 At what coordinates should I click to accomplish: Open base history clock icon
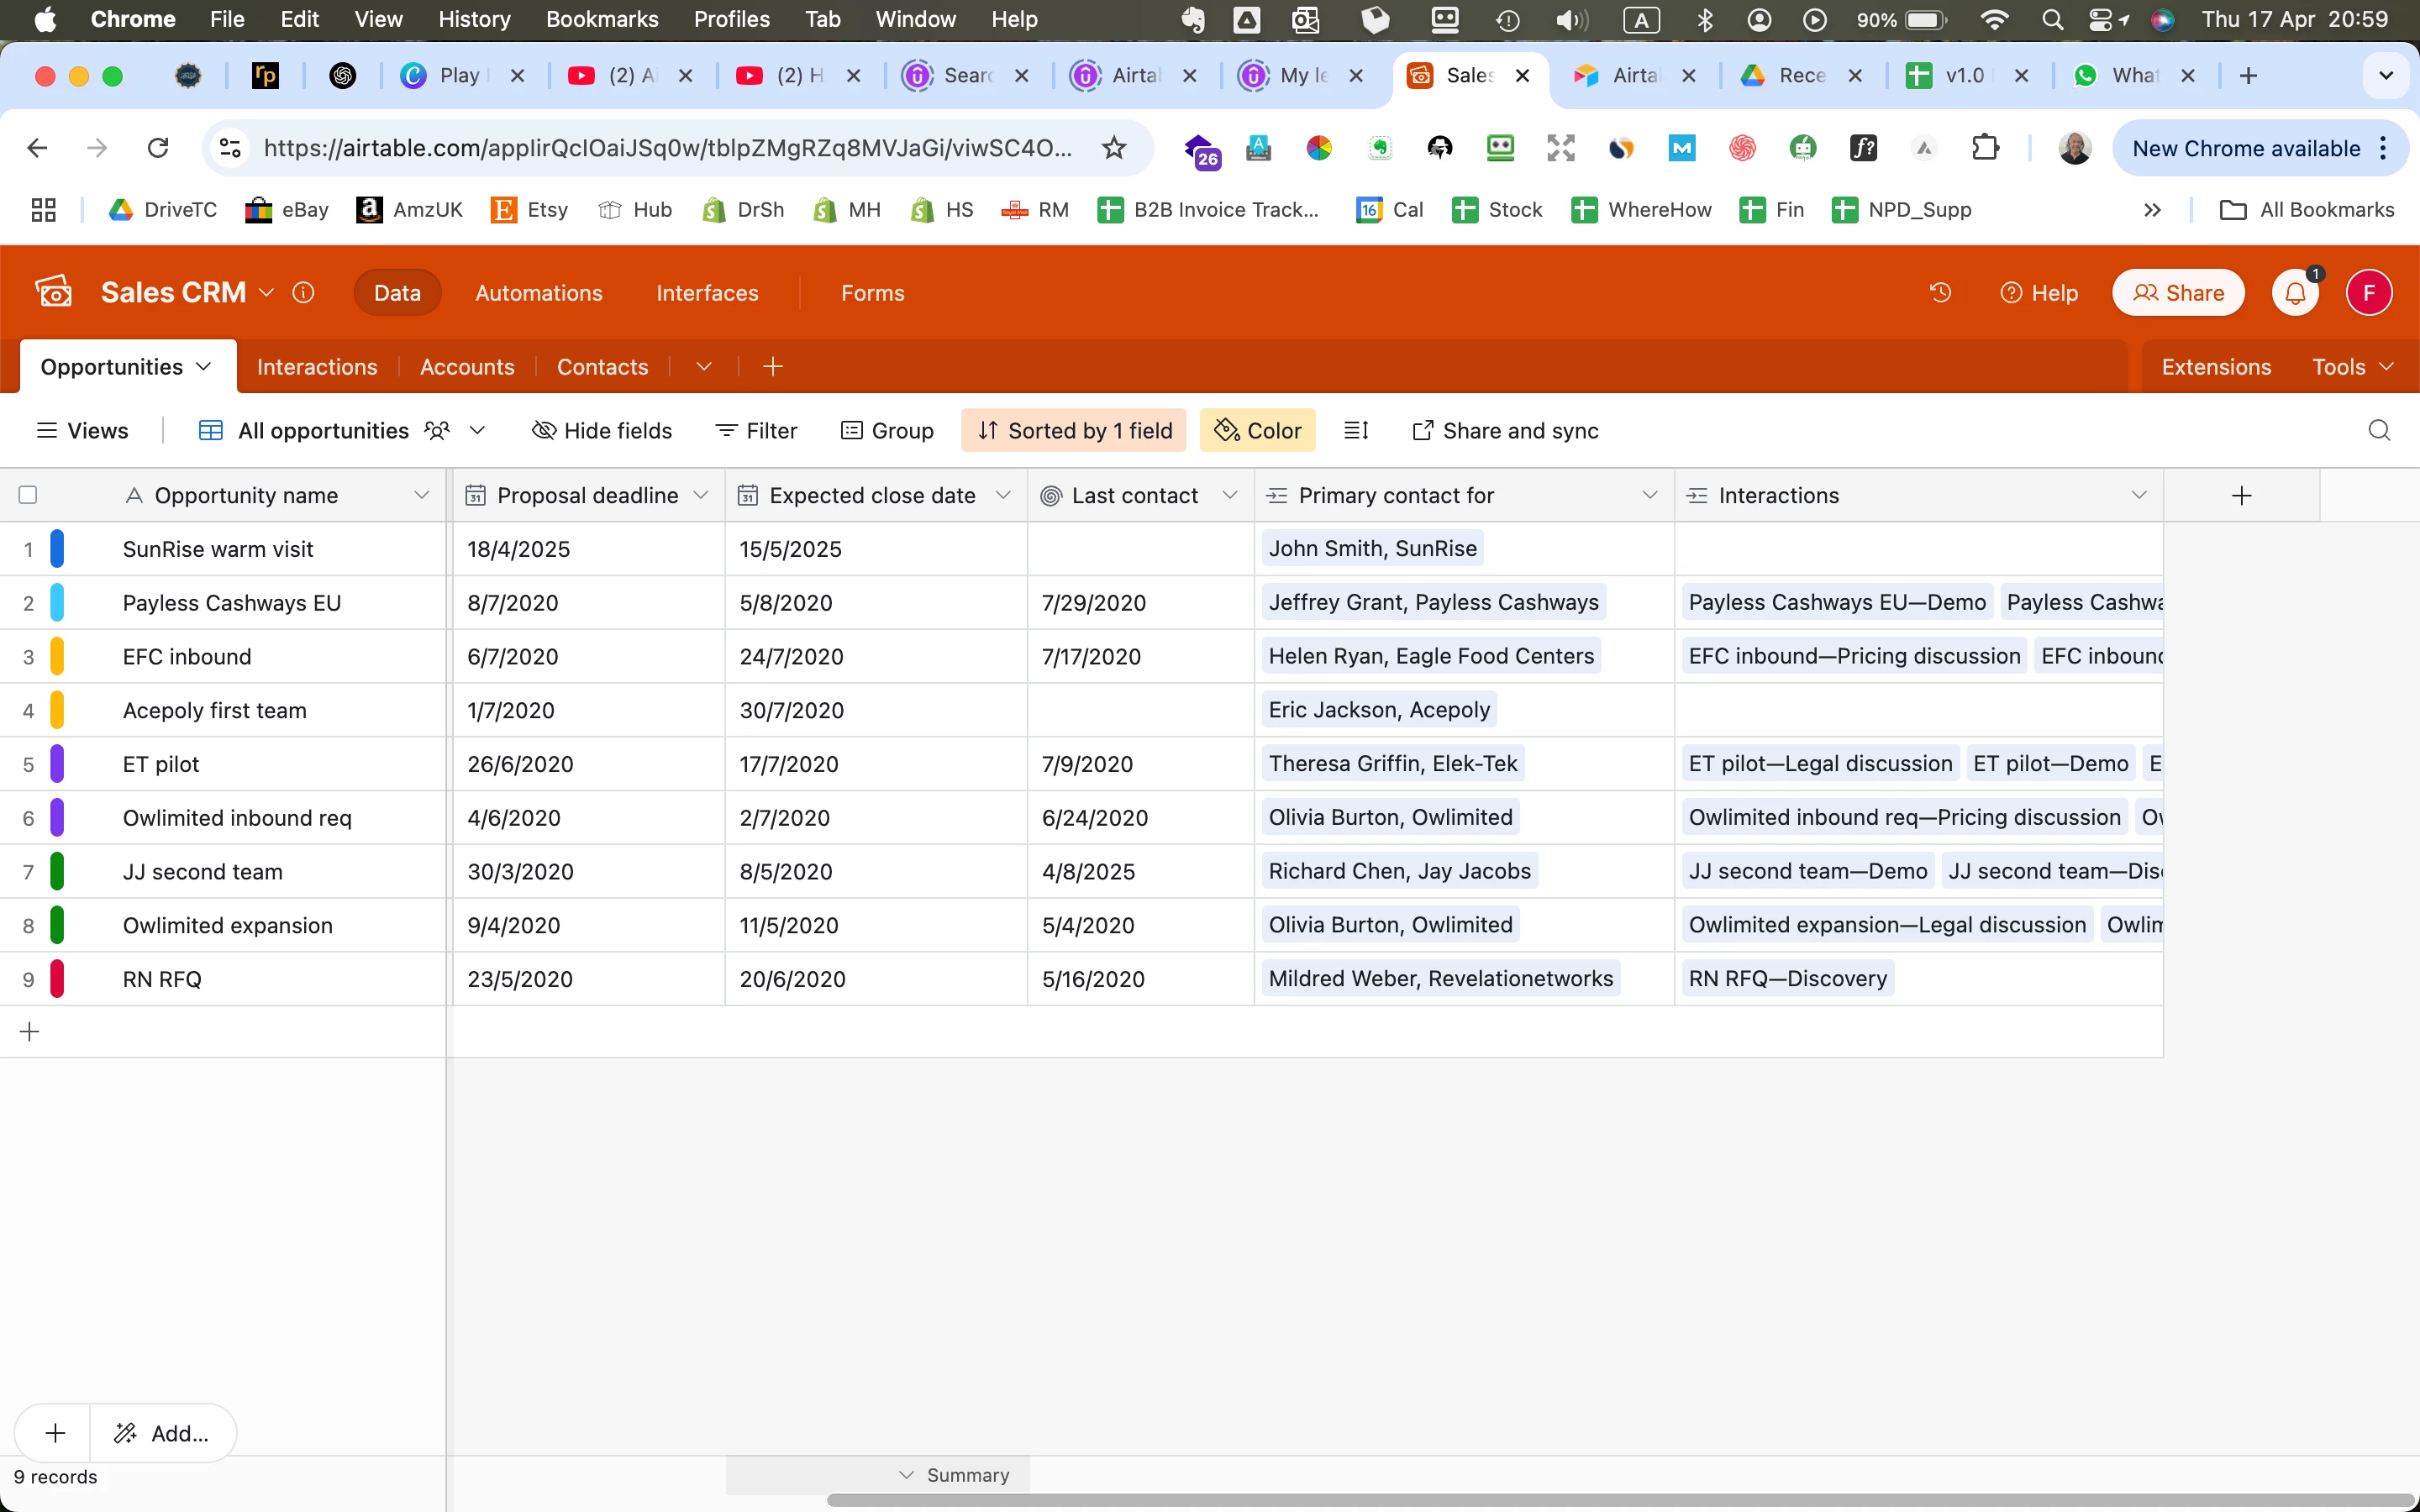click(1940, 293)
